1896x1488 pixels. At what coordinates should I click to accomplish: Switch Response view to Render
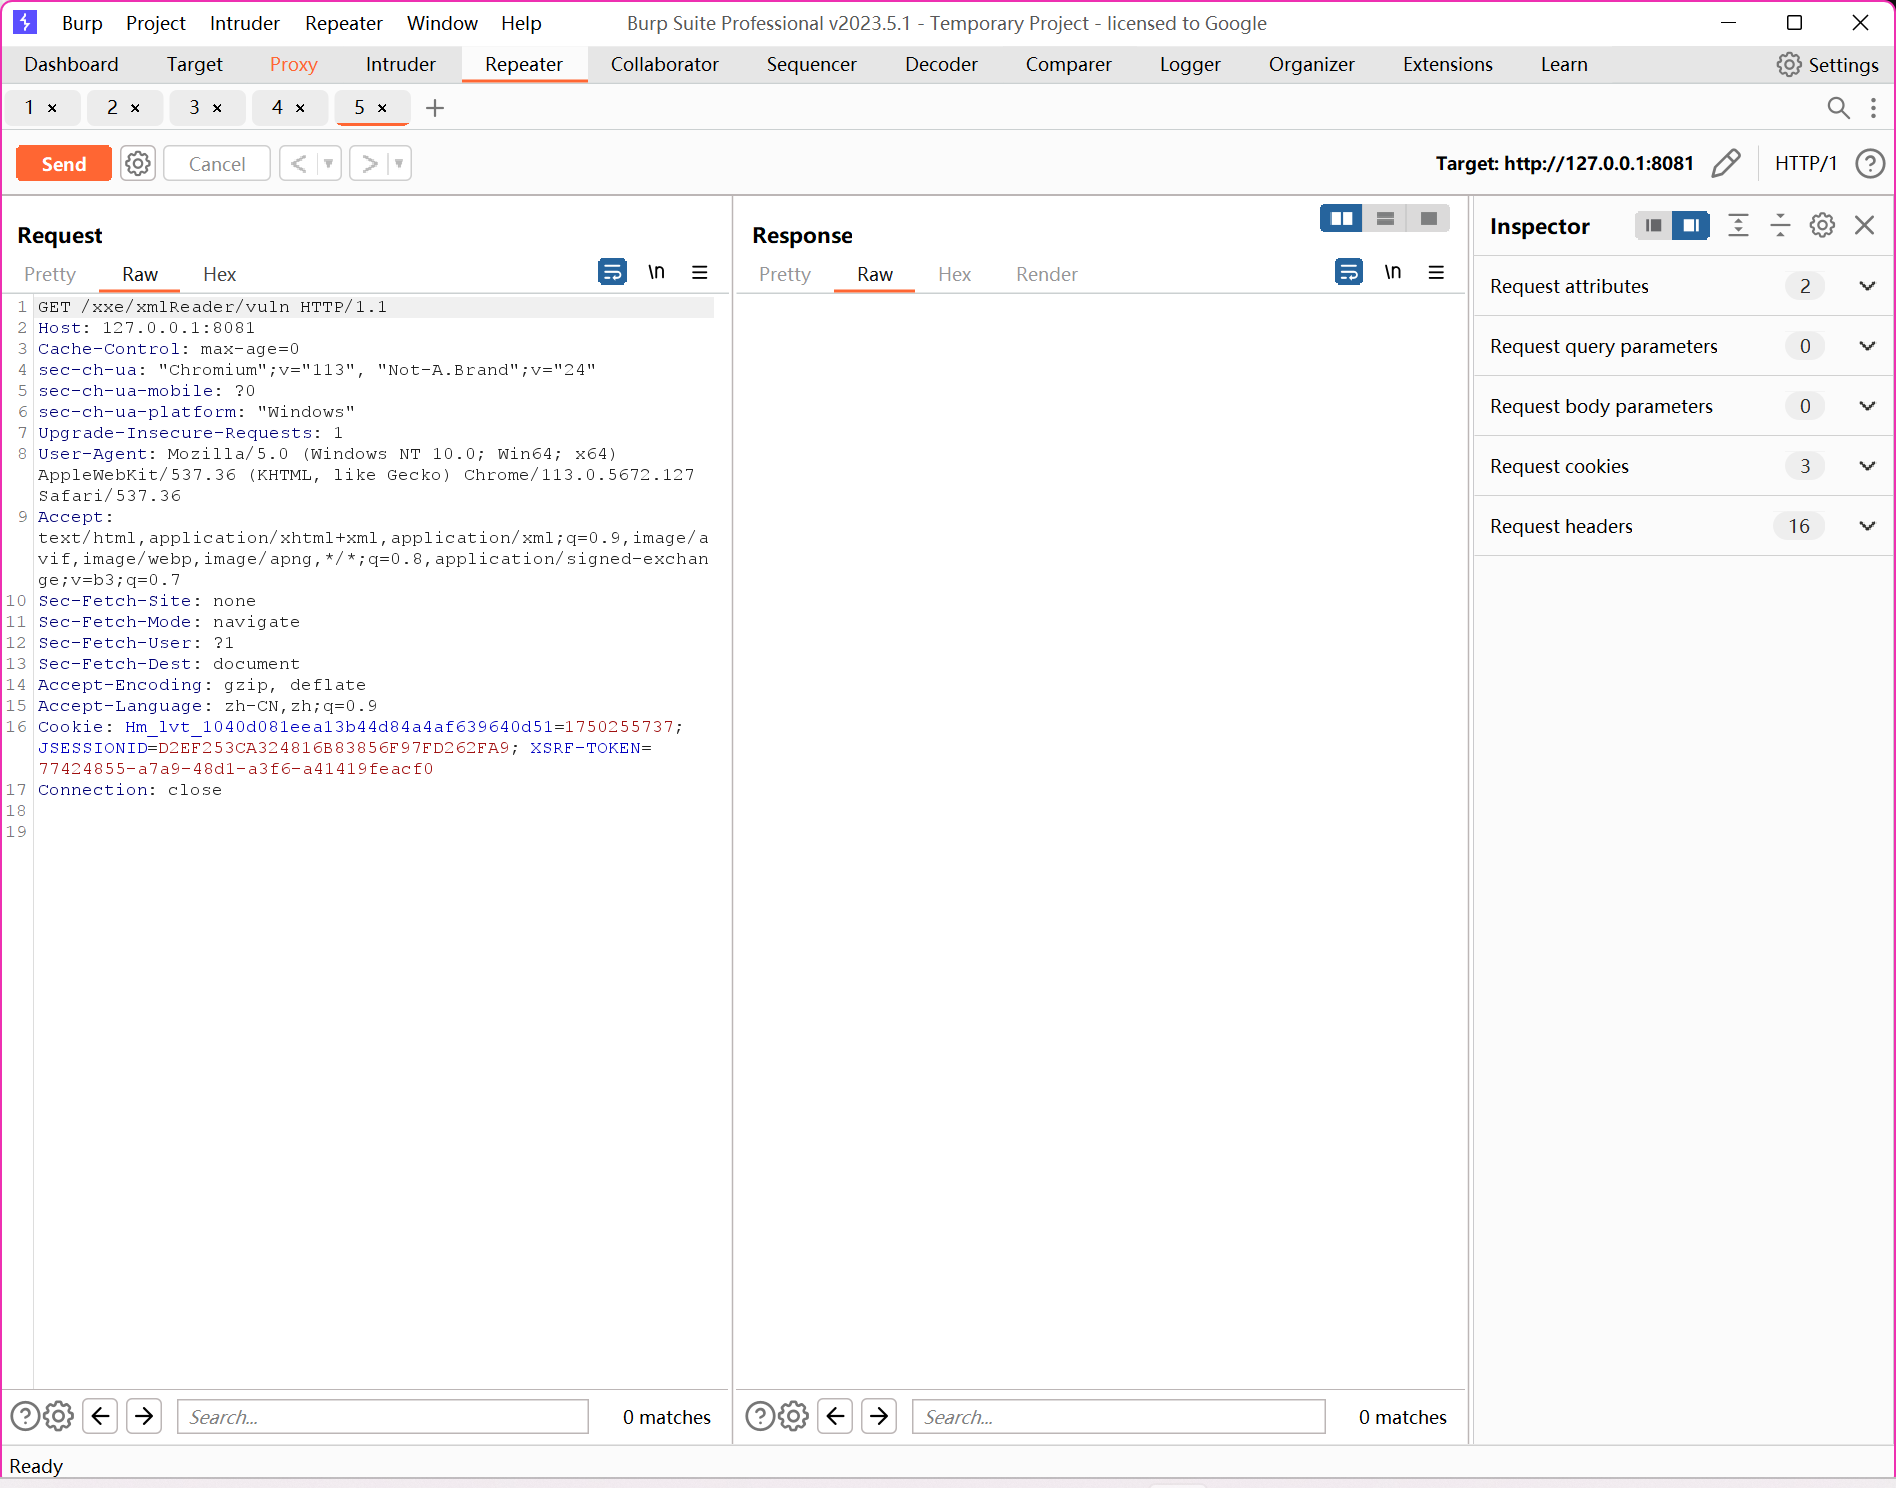click(1047, 274)
